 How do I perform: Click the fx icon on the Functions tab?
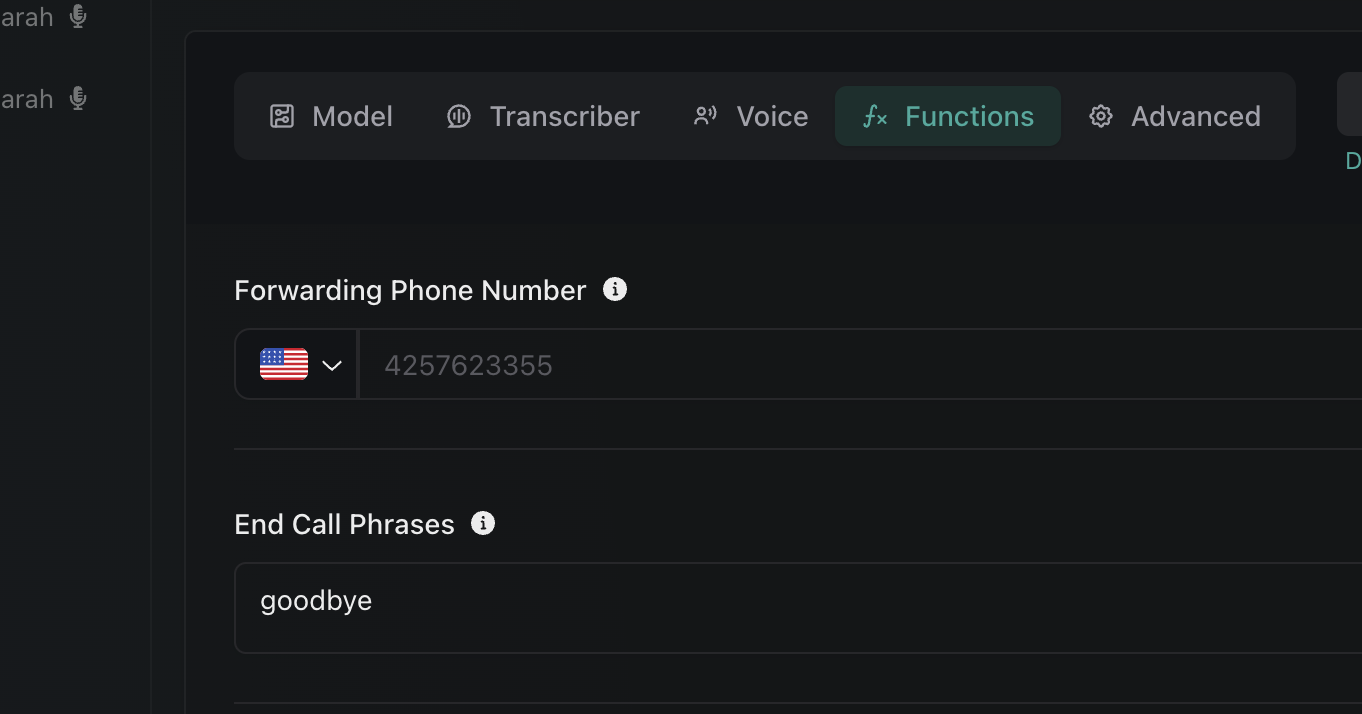pos(875,117)
